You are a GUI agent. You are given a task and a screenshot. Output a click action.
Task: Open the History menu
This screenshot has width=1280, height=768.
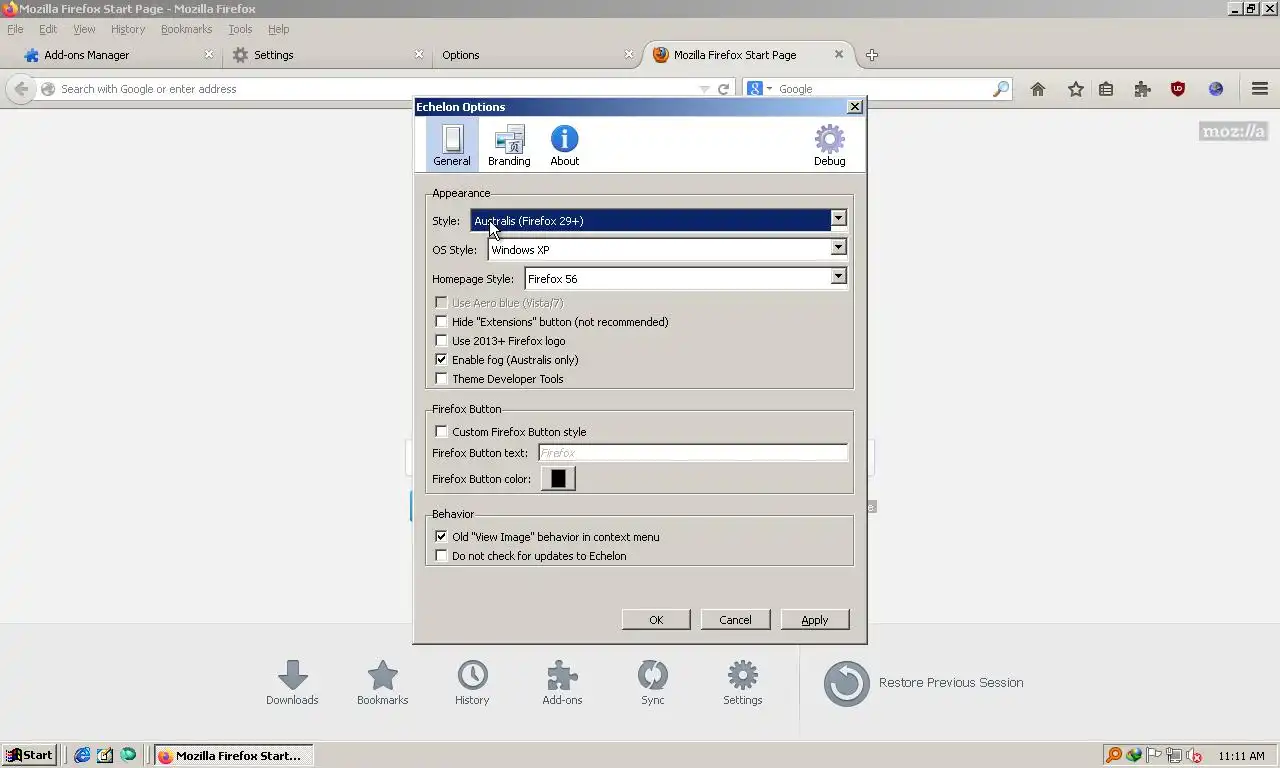[128, 29]
